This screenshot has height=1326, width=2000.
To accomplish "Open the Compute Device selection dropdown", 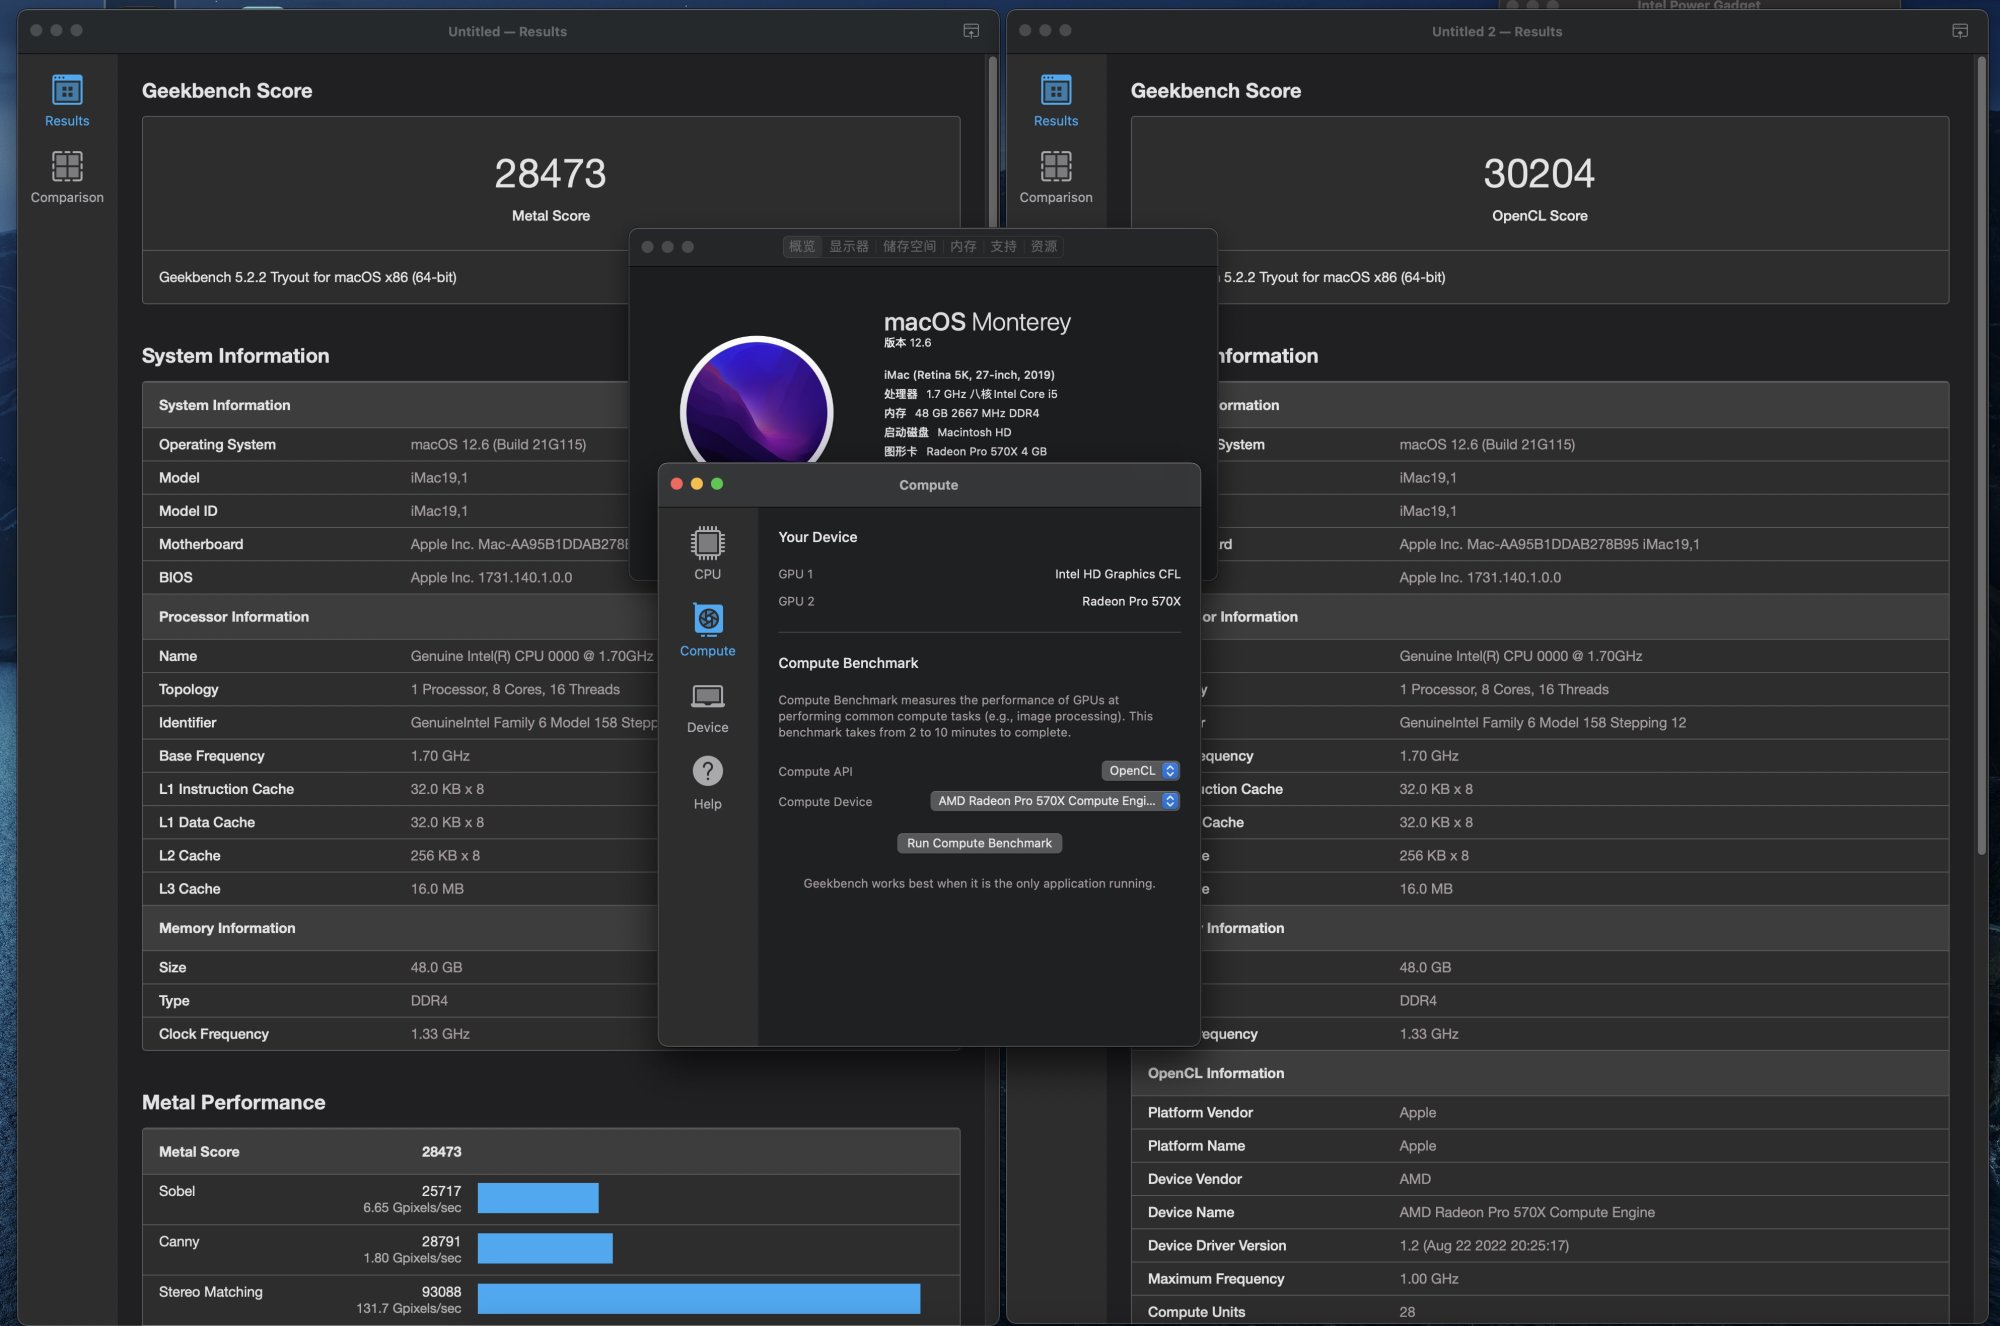I will click(1055, 801).
